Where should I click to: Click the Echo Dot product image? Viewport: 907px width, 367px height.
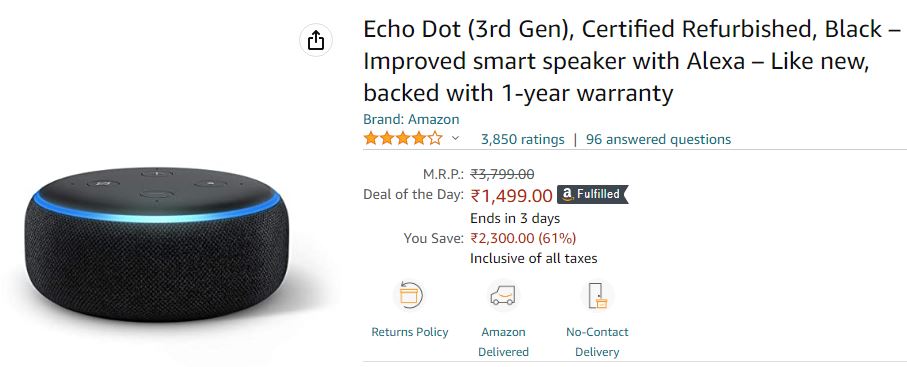(x=157, y=244)
